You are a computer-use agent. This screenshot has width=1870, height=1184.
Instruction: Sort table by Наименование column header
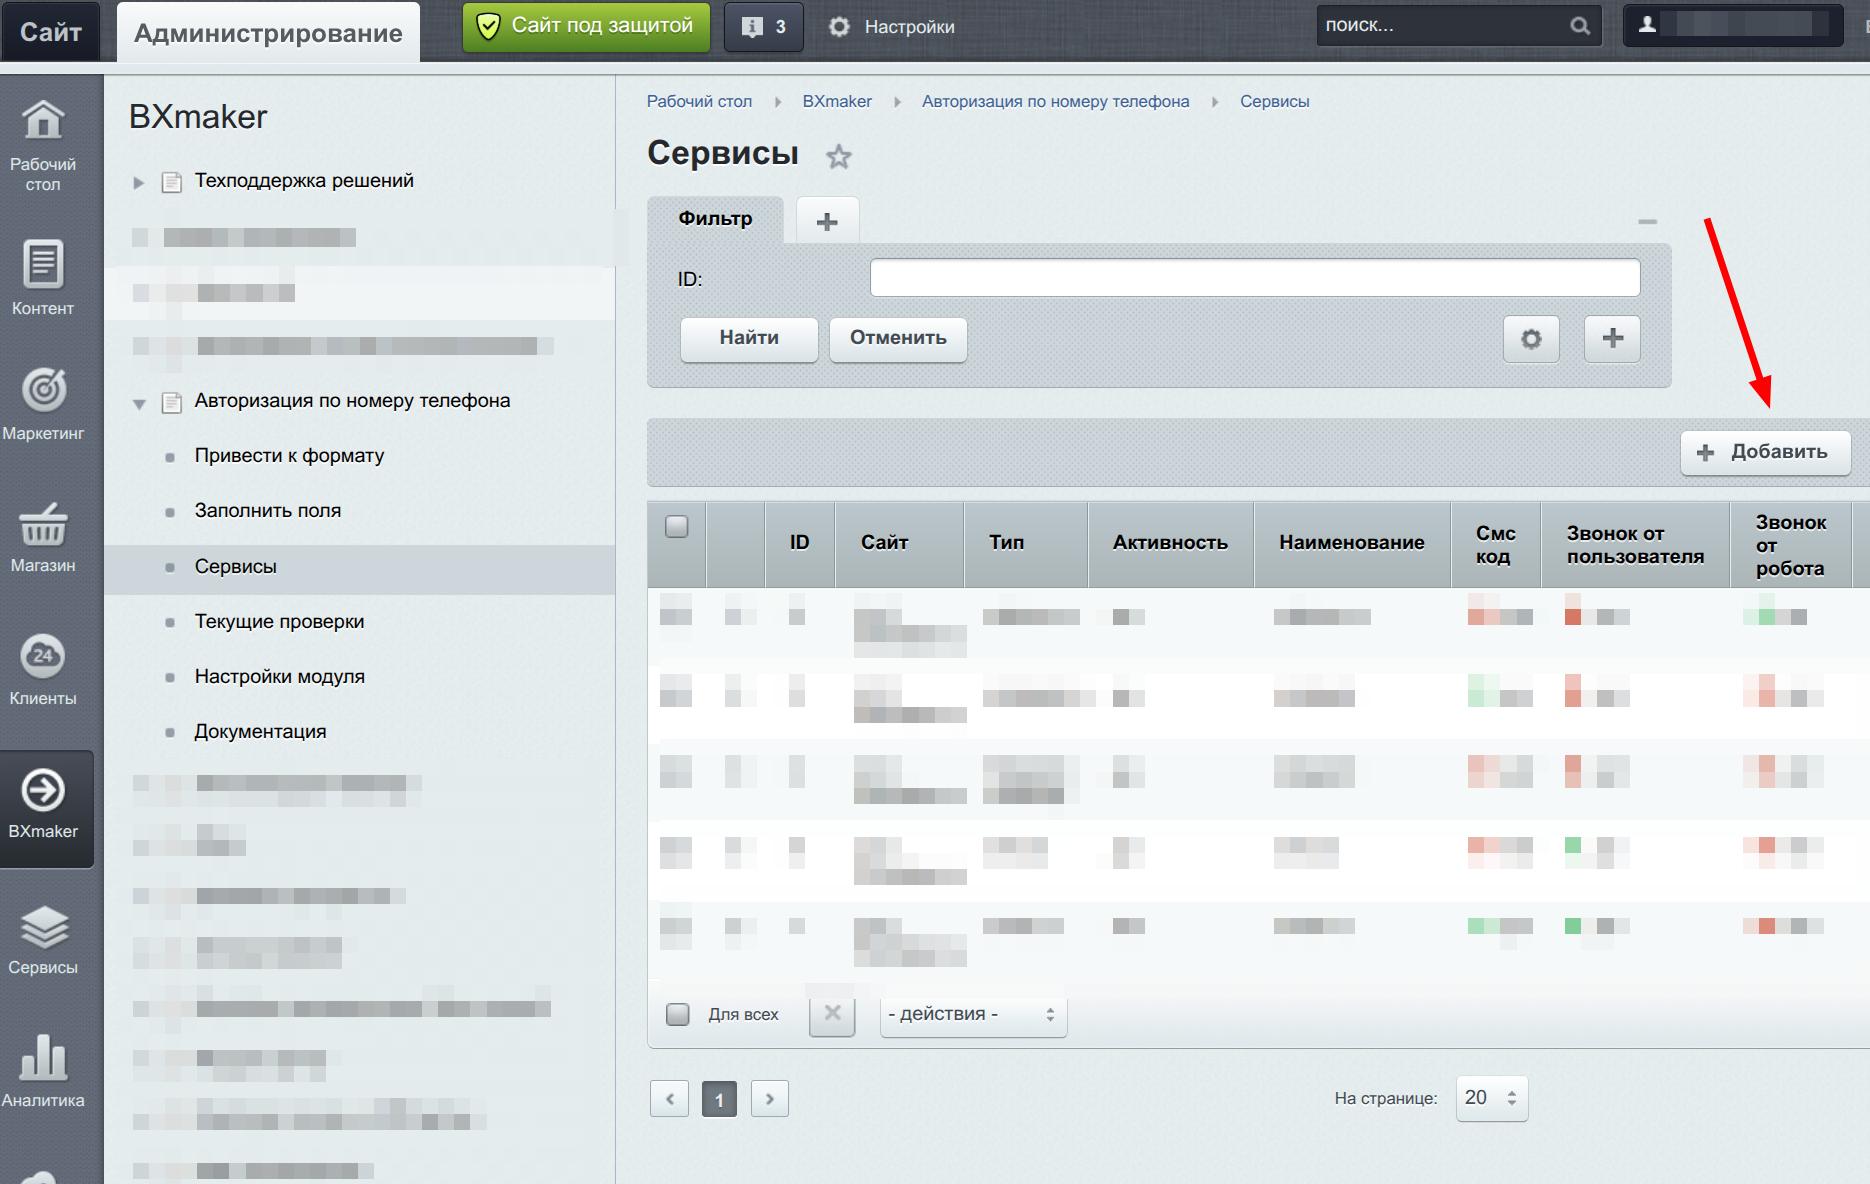(1352, 543)
